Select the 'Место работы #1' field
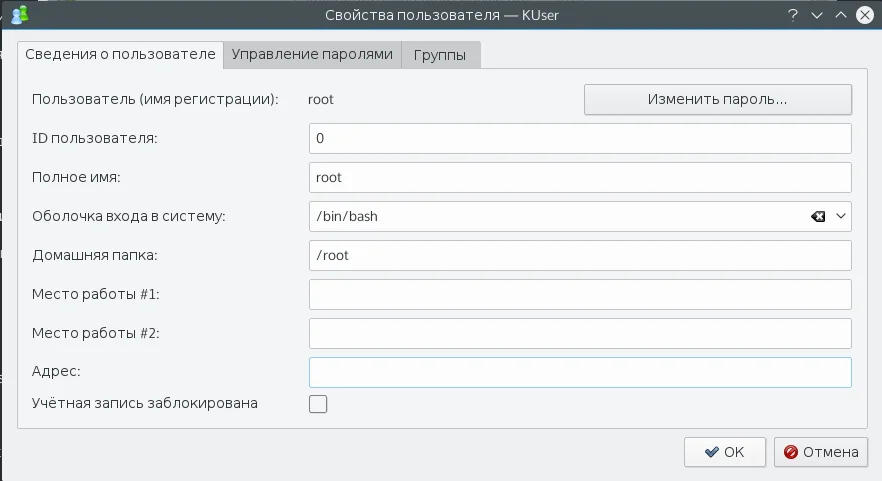 (x=580, y=294)
